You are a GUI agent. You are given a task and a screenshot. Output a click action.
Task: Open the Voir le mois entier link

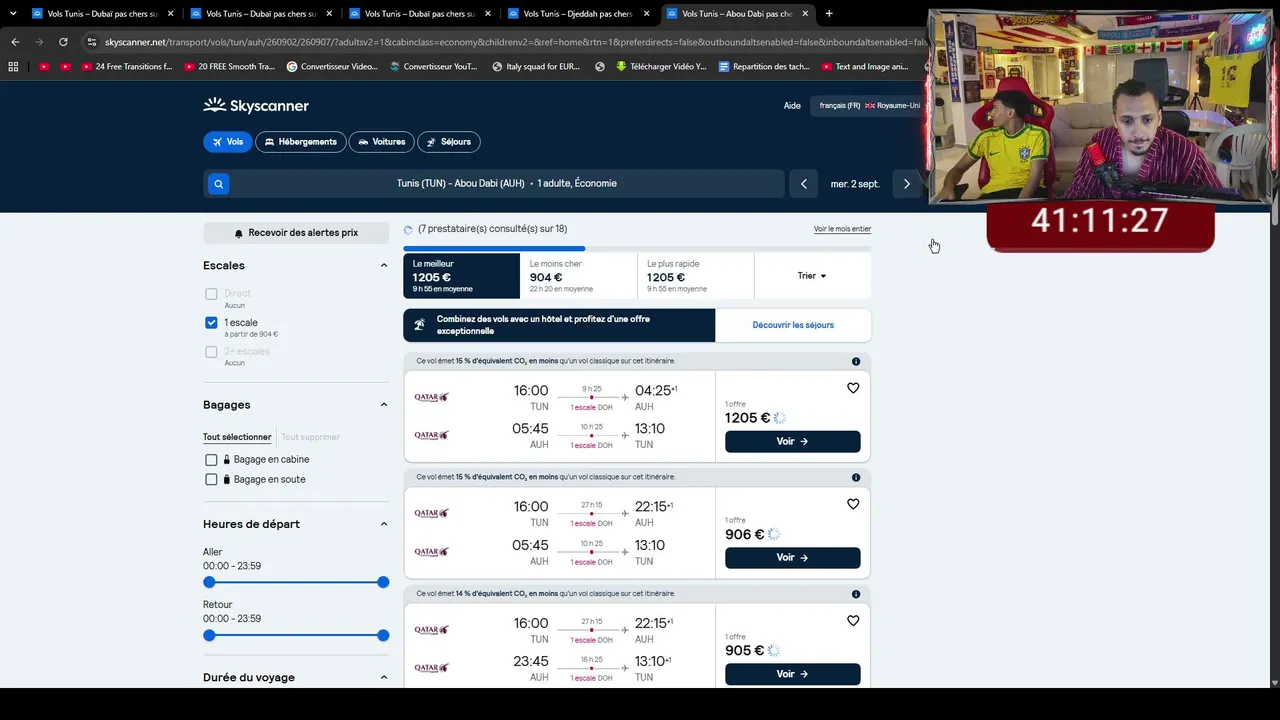click(x=842, y=229)
